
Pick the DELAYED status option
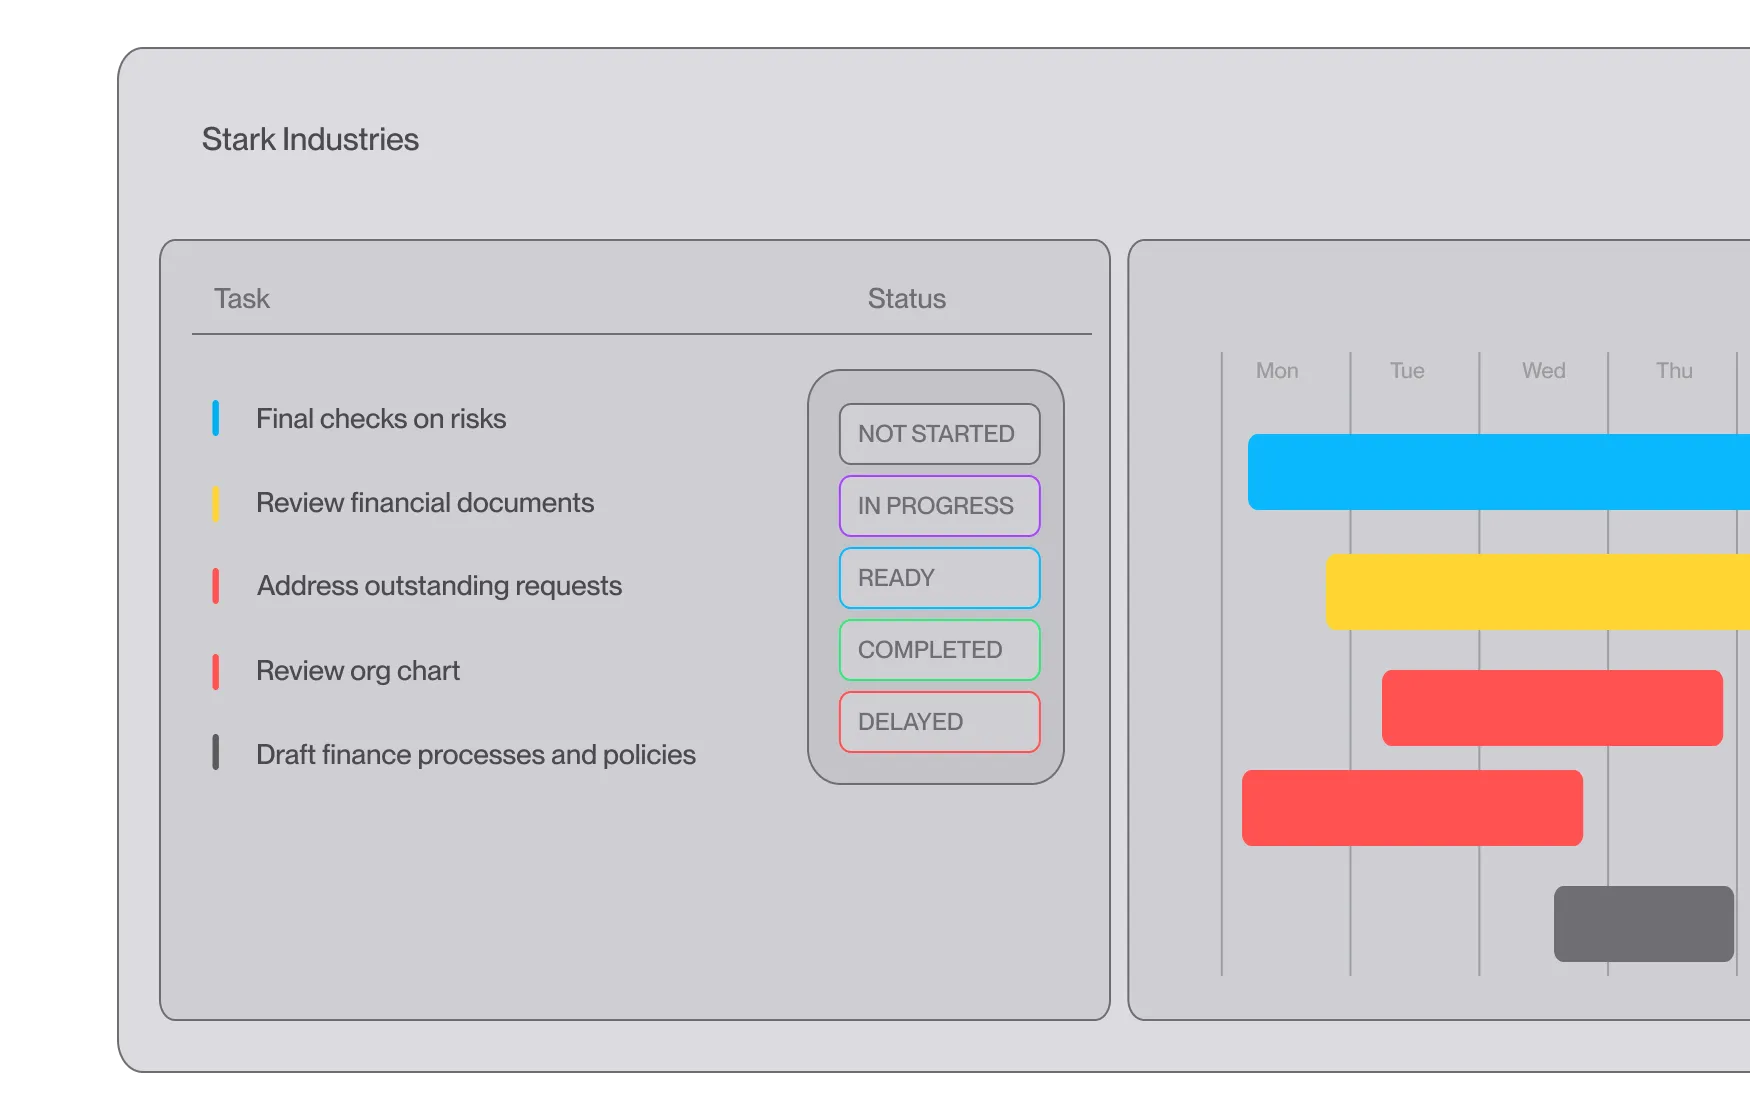click(939, 722)
